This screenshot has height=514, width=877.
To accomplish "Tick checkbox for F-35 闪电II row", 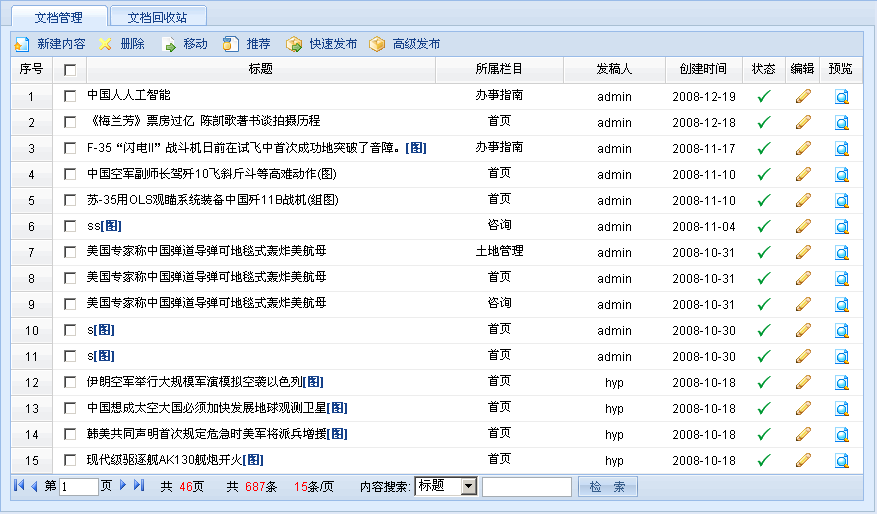I will click(70, 148).
